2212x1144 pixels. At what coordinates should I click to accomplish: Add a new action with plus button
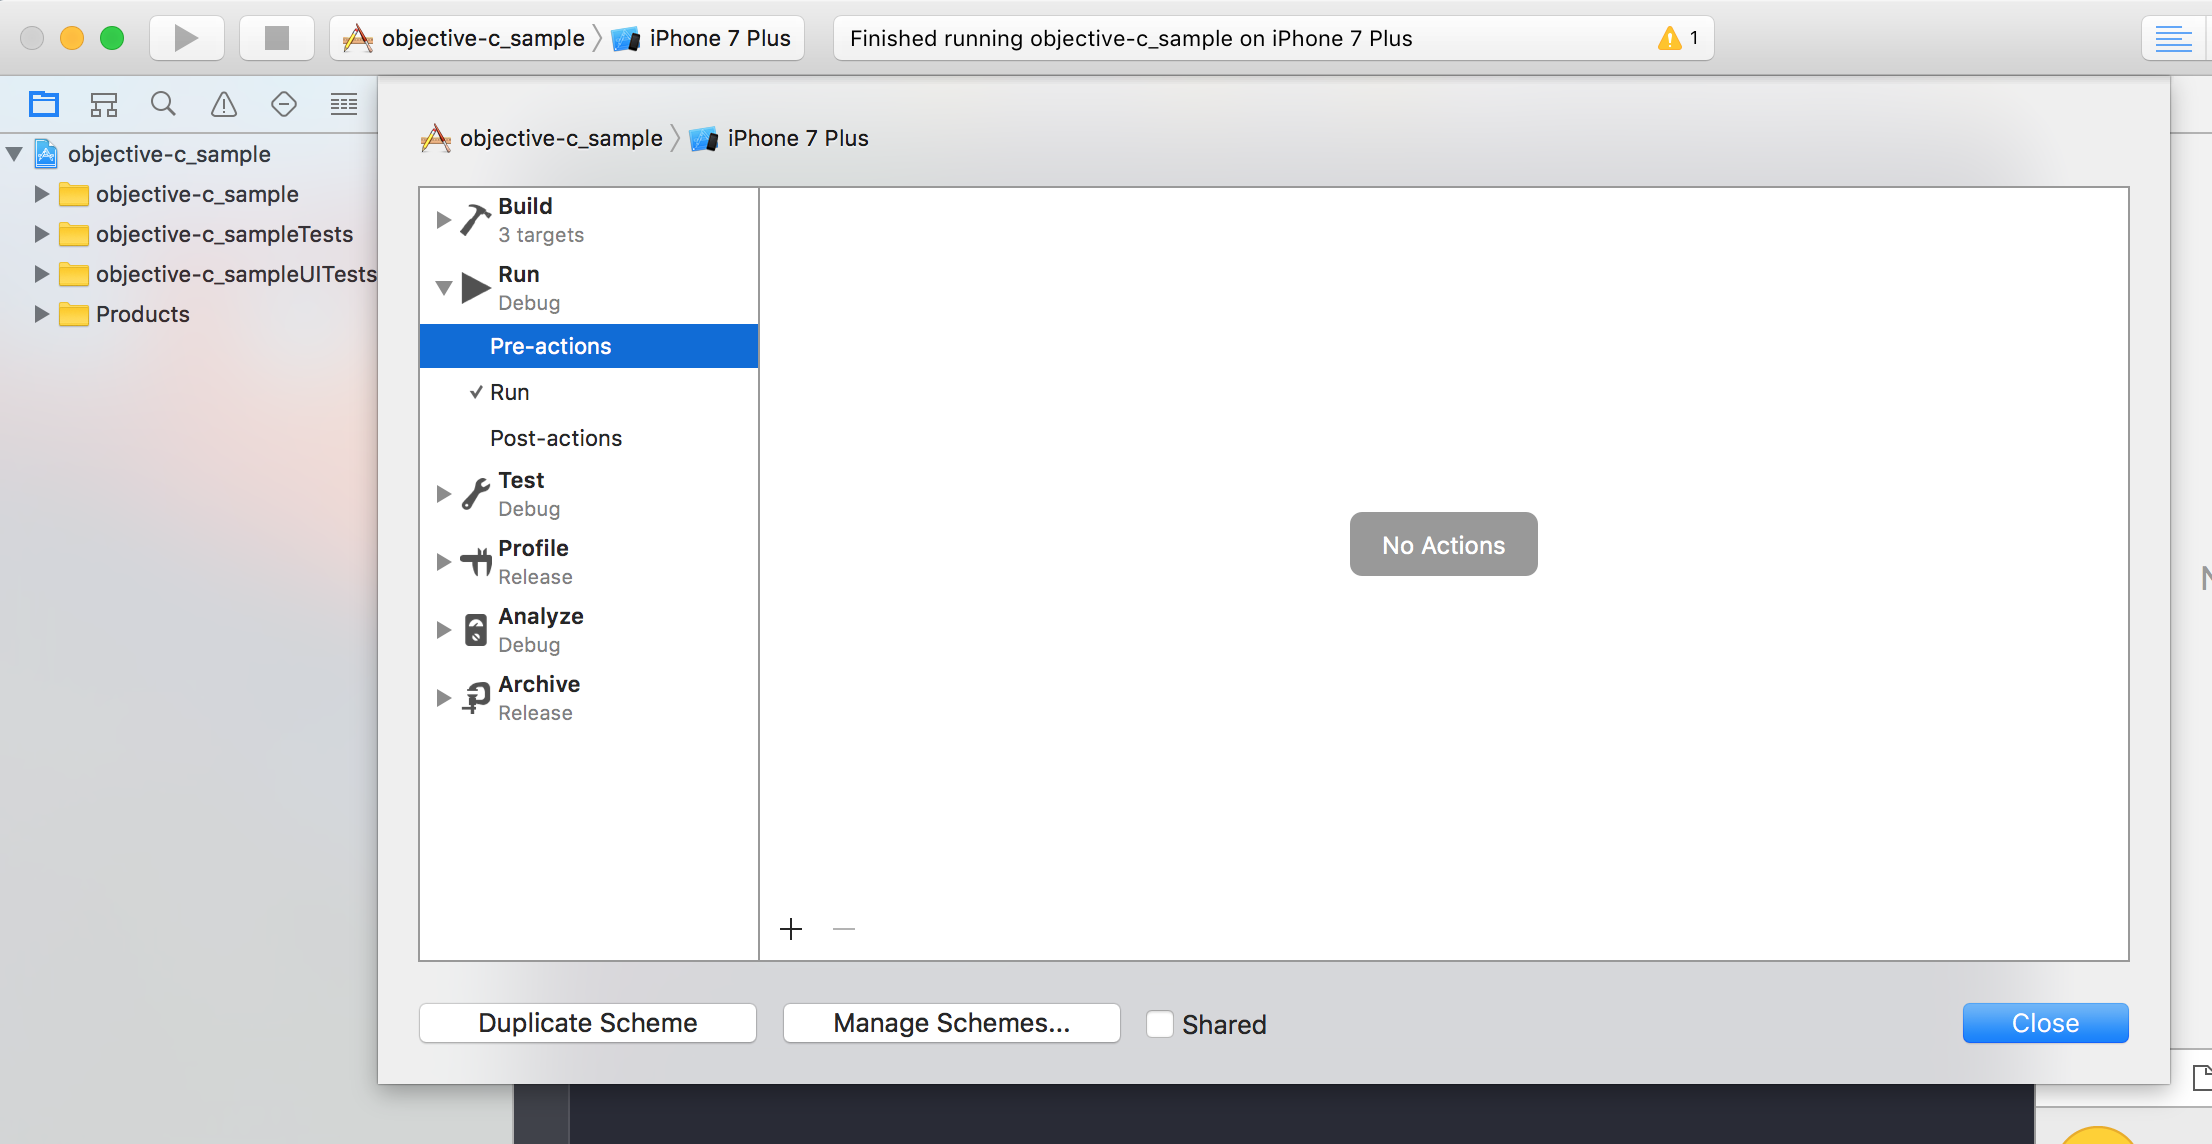tap(791, 929)
